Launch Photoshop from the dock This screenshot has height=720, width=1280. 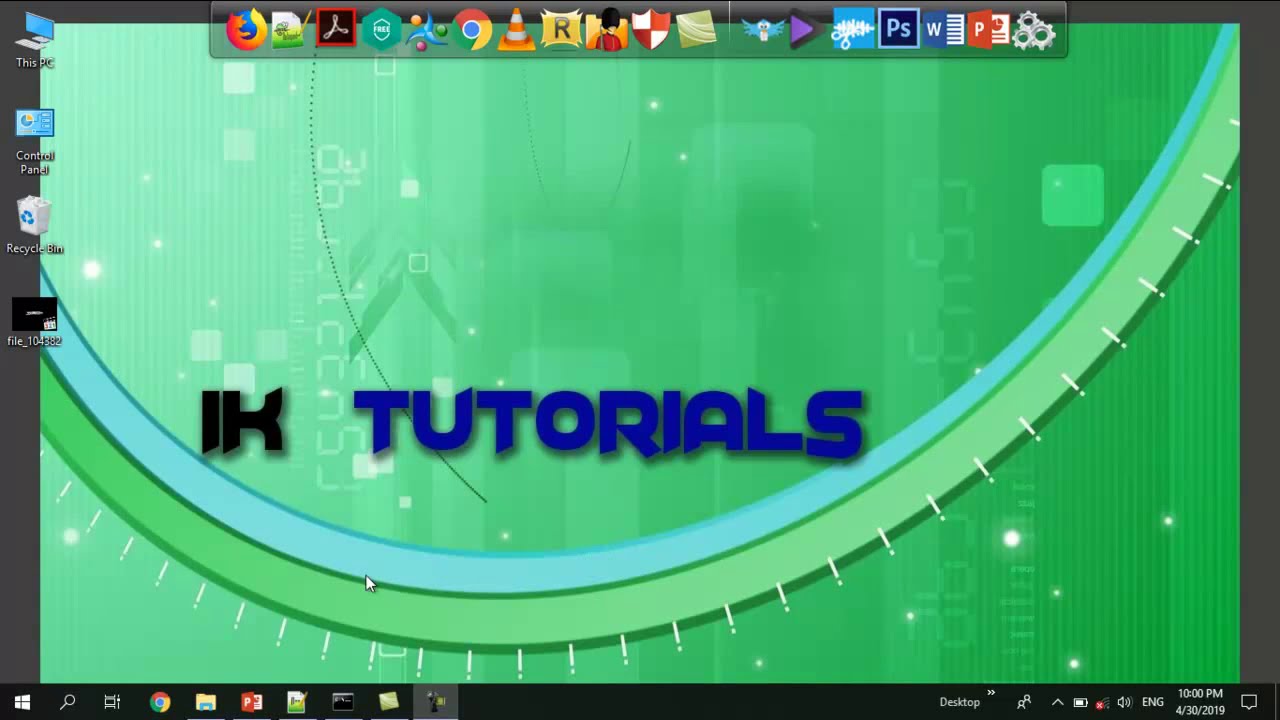[898, 30]
